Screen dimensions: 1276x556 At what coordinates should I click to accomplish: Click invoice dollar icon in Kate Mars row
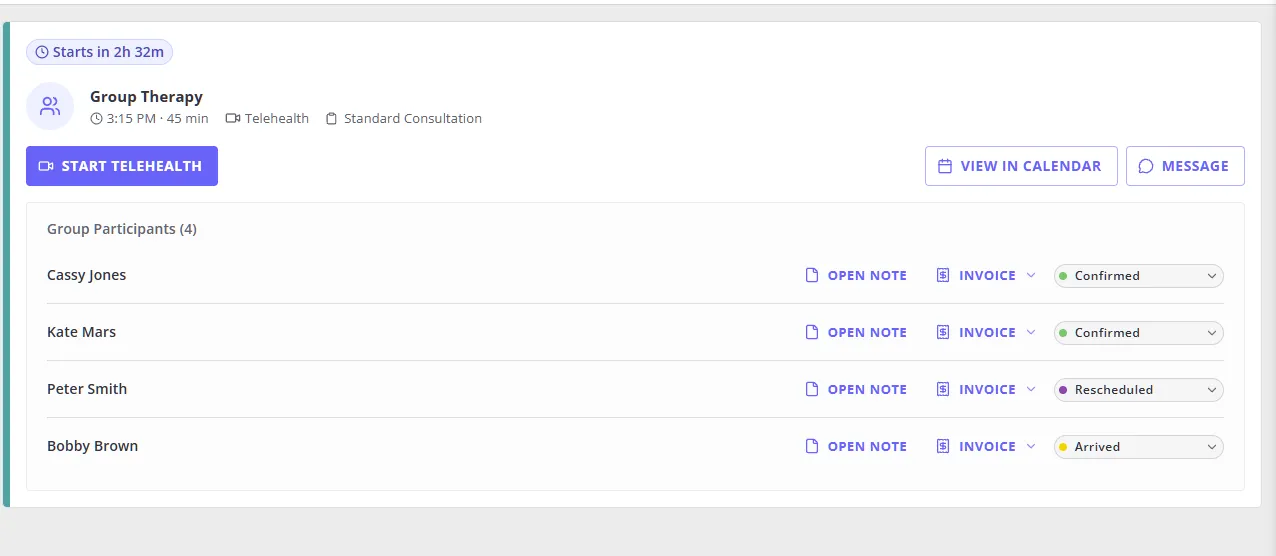[943, 333]
